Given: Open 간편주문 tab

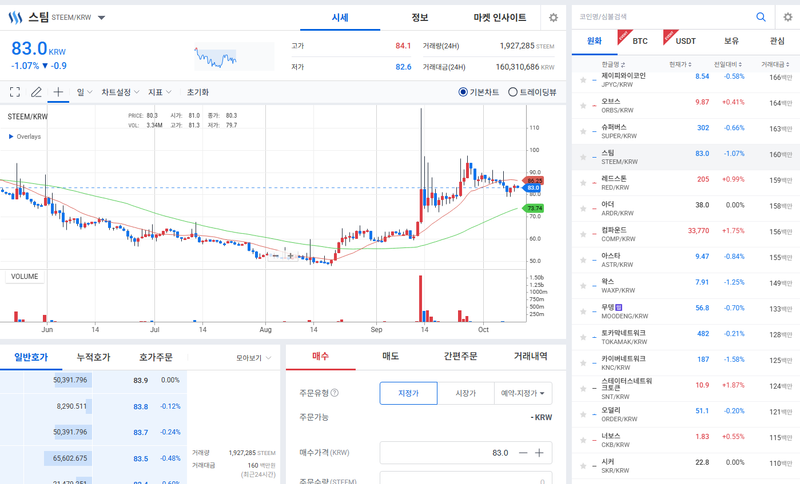Looking at the screenshot, I should [x=460, y=356].
